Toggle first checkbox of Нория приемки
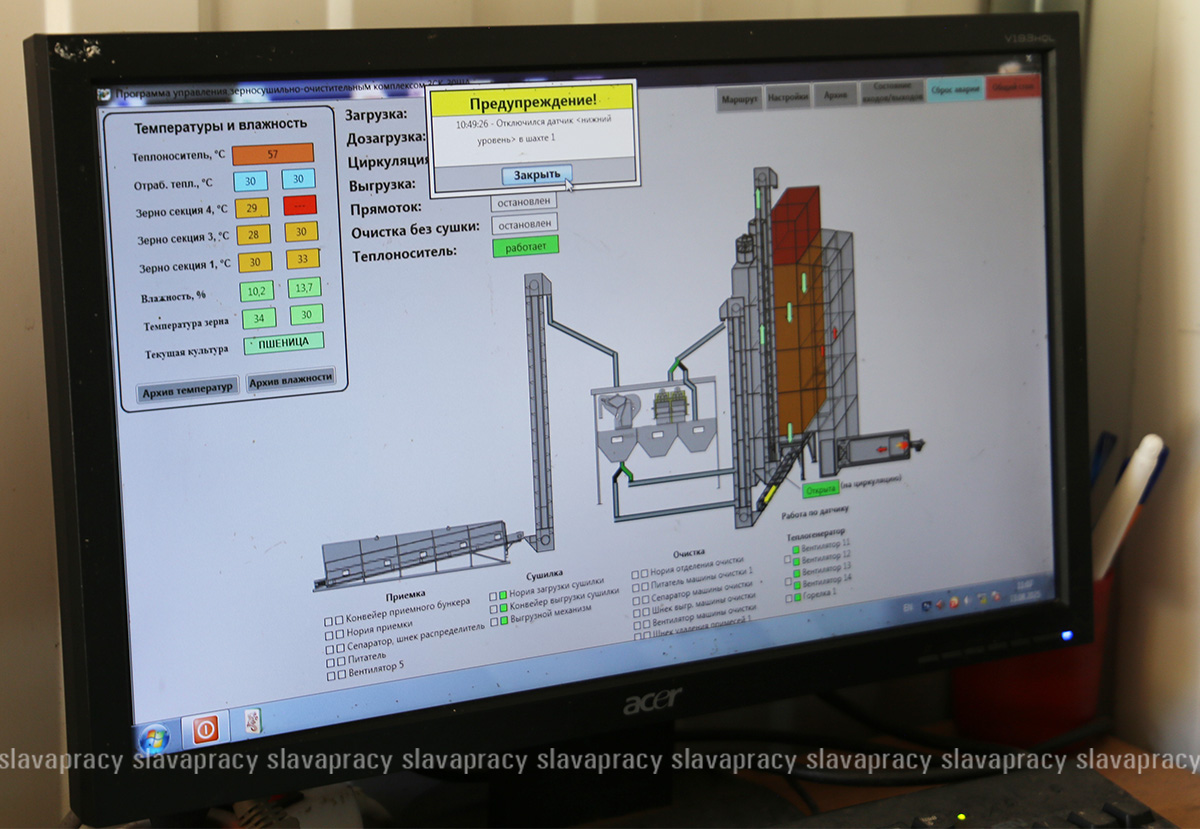 (x=330, y=634)
